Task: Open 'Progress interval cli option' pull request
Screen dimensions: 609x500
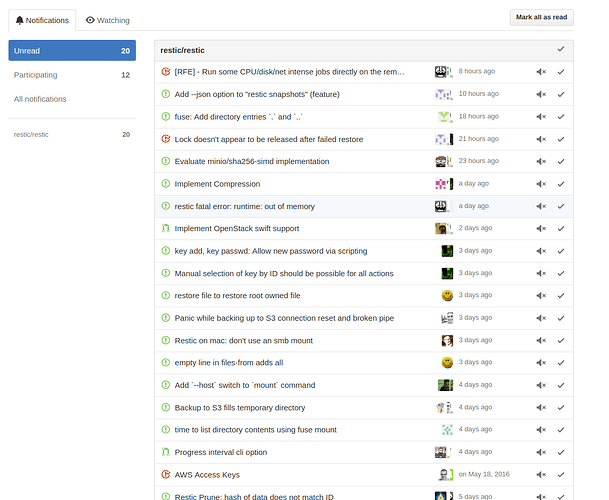Action: pos(221,452)
